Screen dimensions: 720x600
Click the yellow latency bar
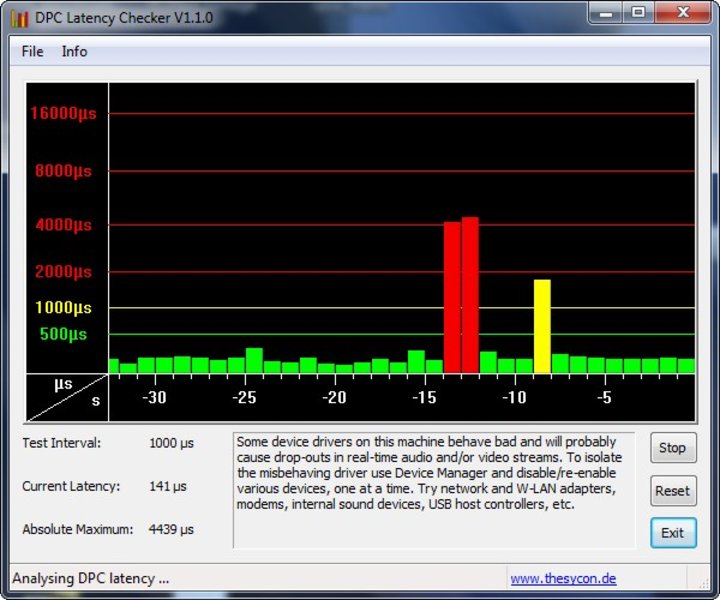pos(542,326)
